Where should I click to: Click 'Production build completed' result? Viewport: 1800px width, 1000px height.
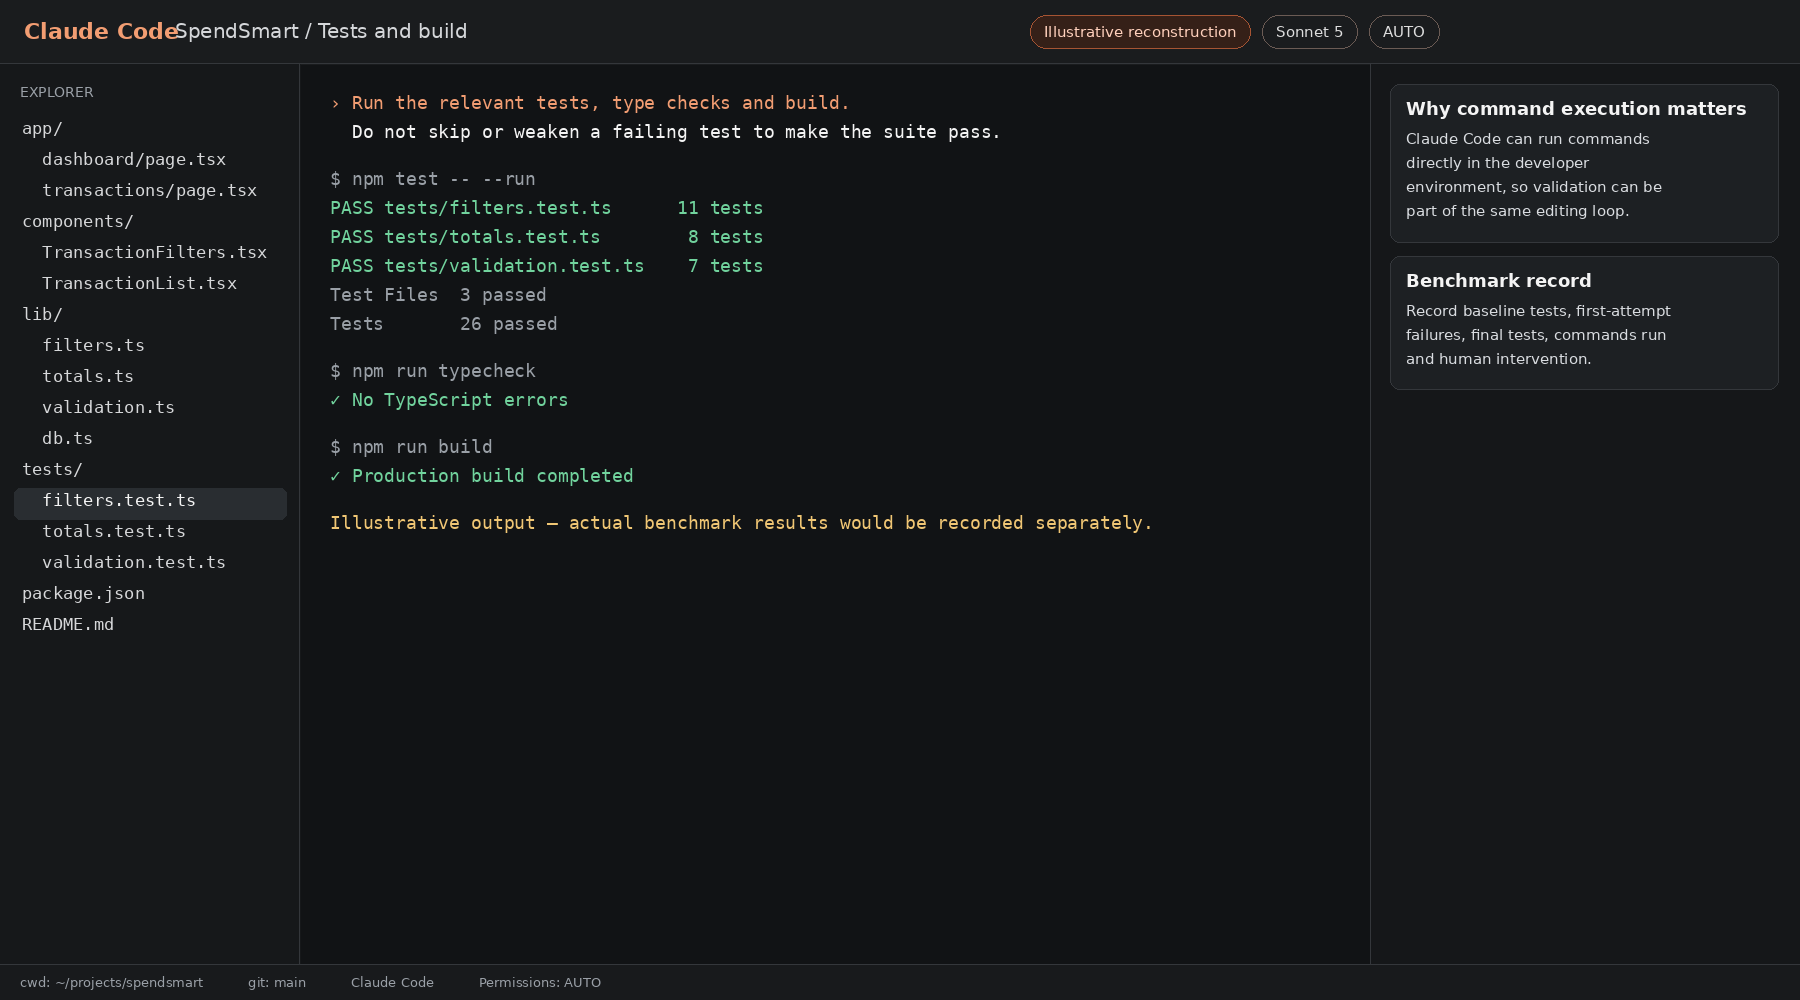point(482,476)
